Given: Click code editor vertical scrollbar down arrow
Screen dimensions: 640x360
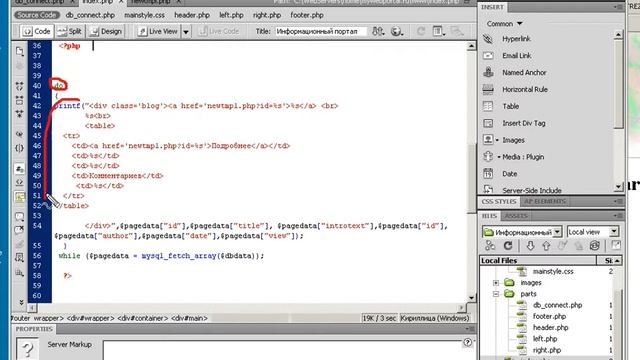Looking at the screenshot, I should click(x=471, y=298).
